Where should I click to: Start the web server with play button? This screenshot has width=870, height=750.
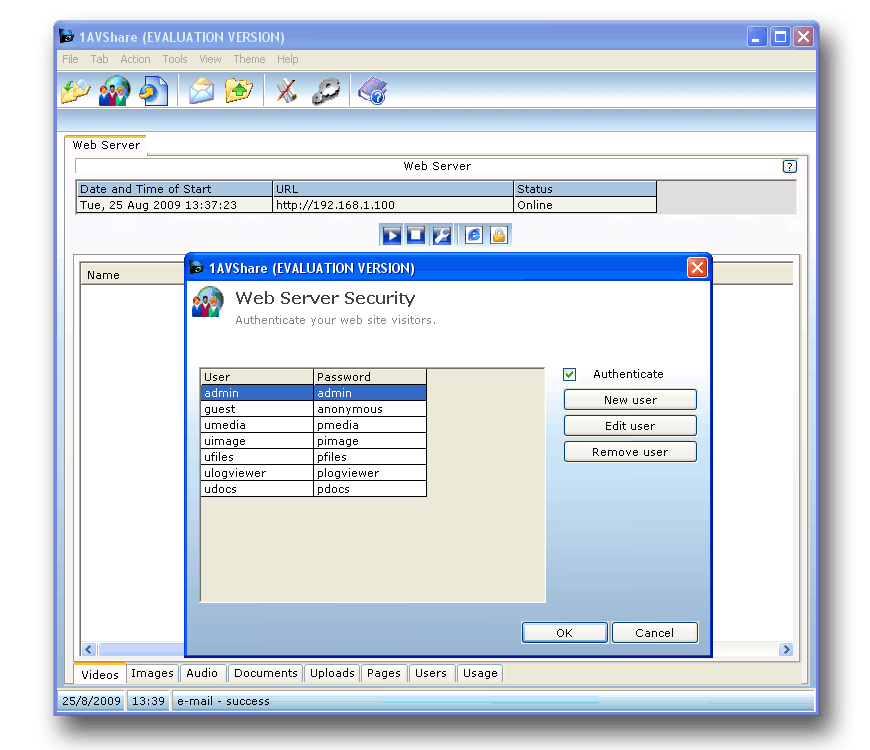(x=391, y=235)
